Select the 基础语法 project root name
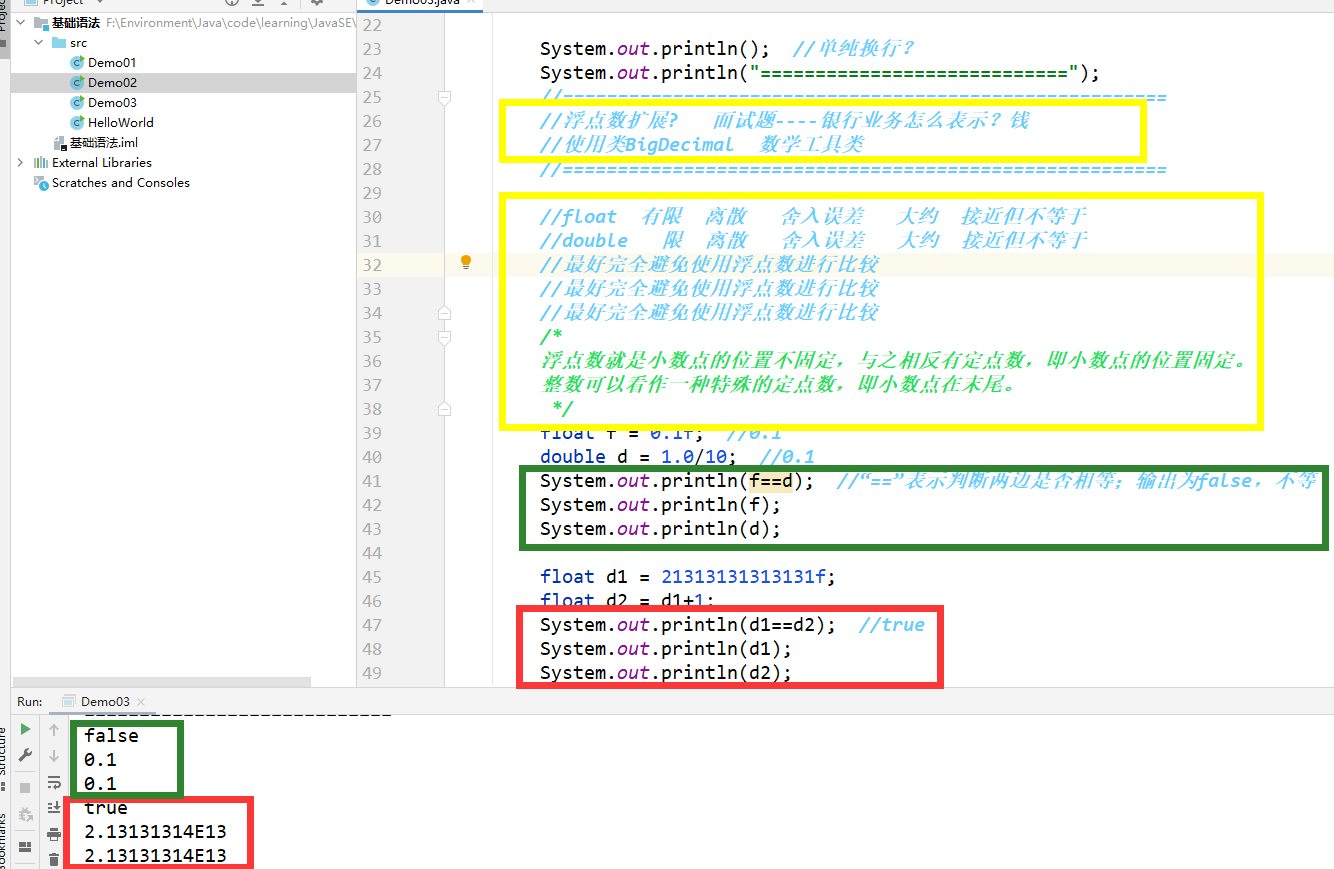The width and height of the screenshot is (1334, 869). [76, 22]
